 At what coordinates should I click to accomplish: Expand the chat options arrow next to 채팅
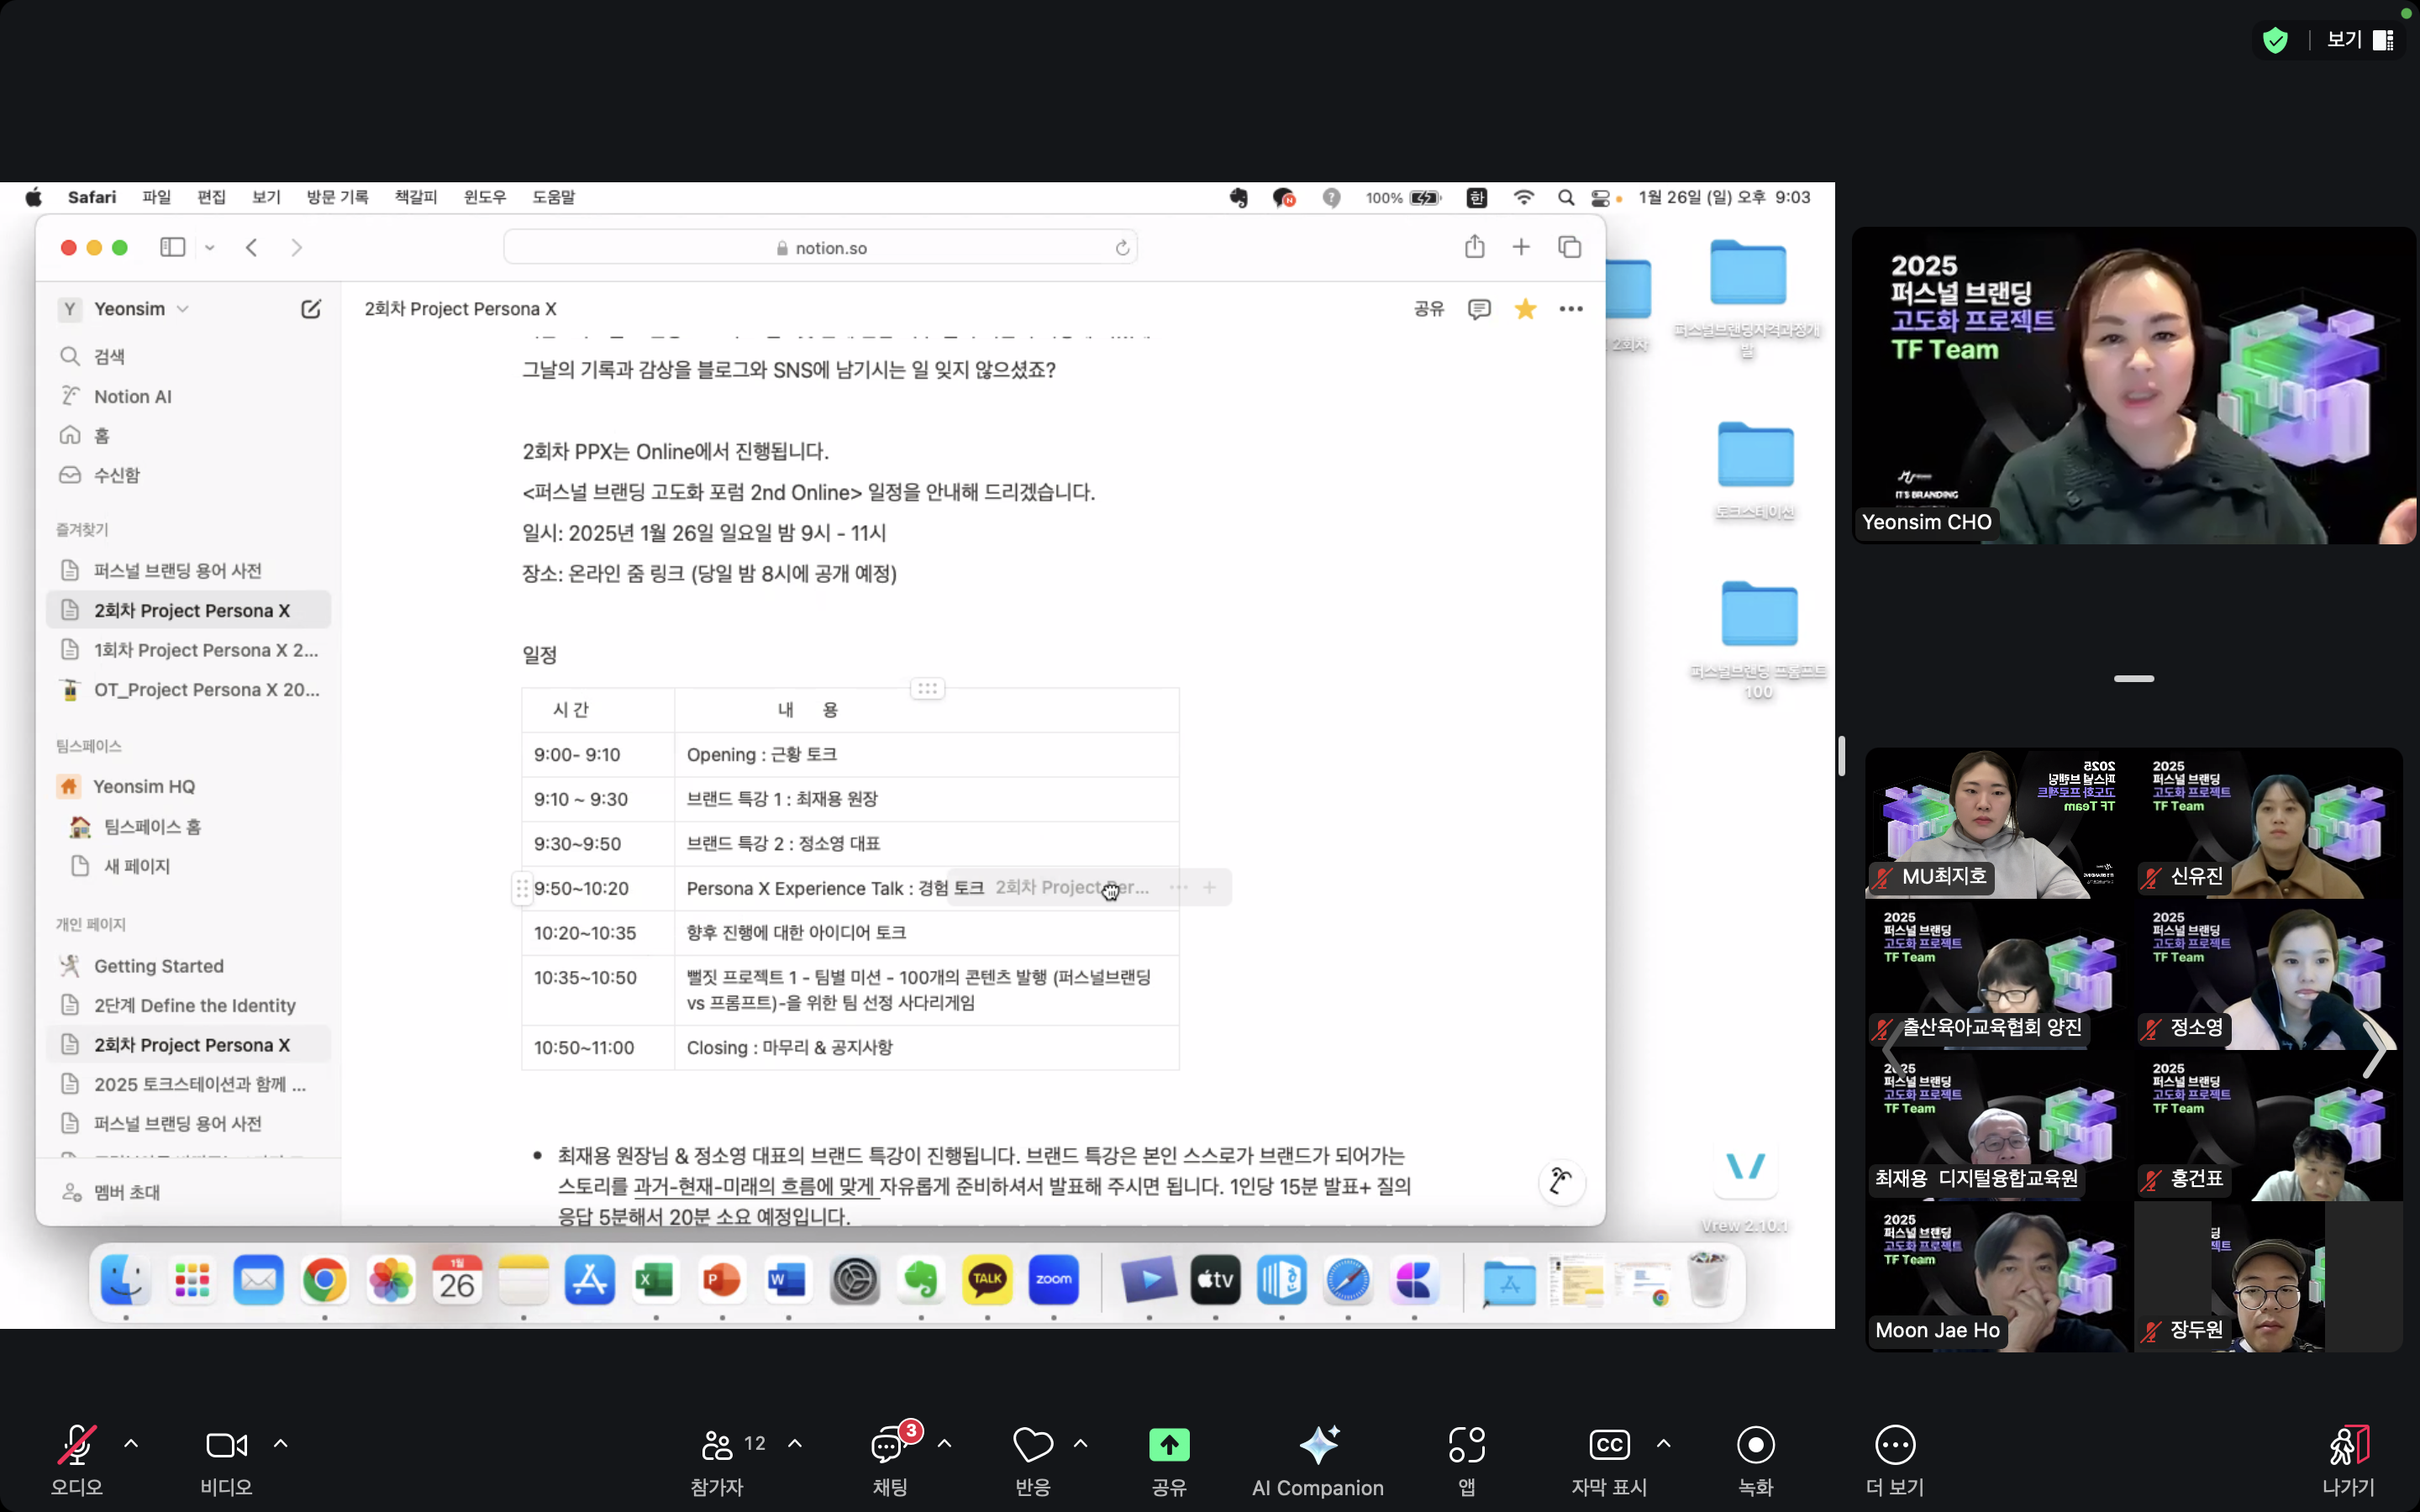(x=944, y=1444)
